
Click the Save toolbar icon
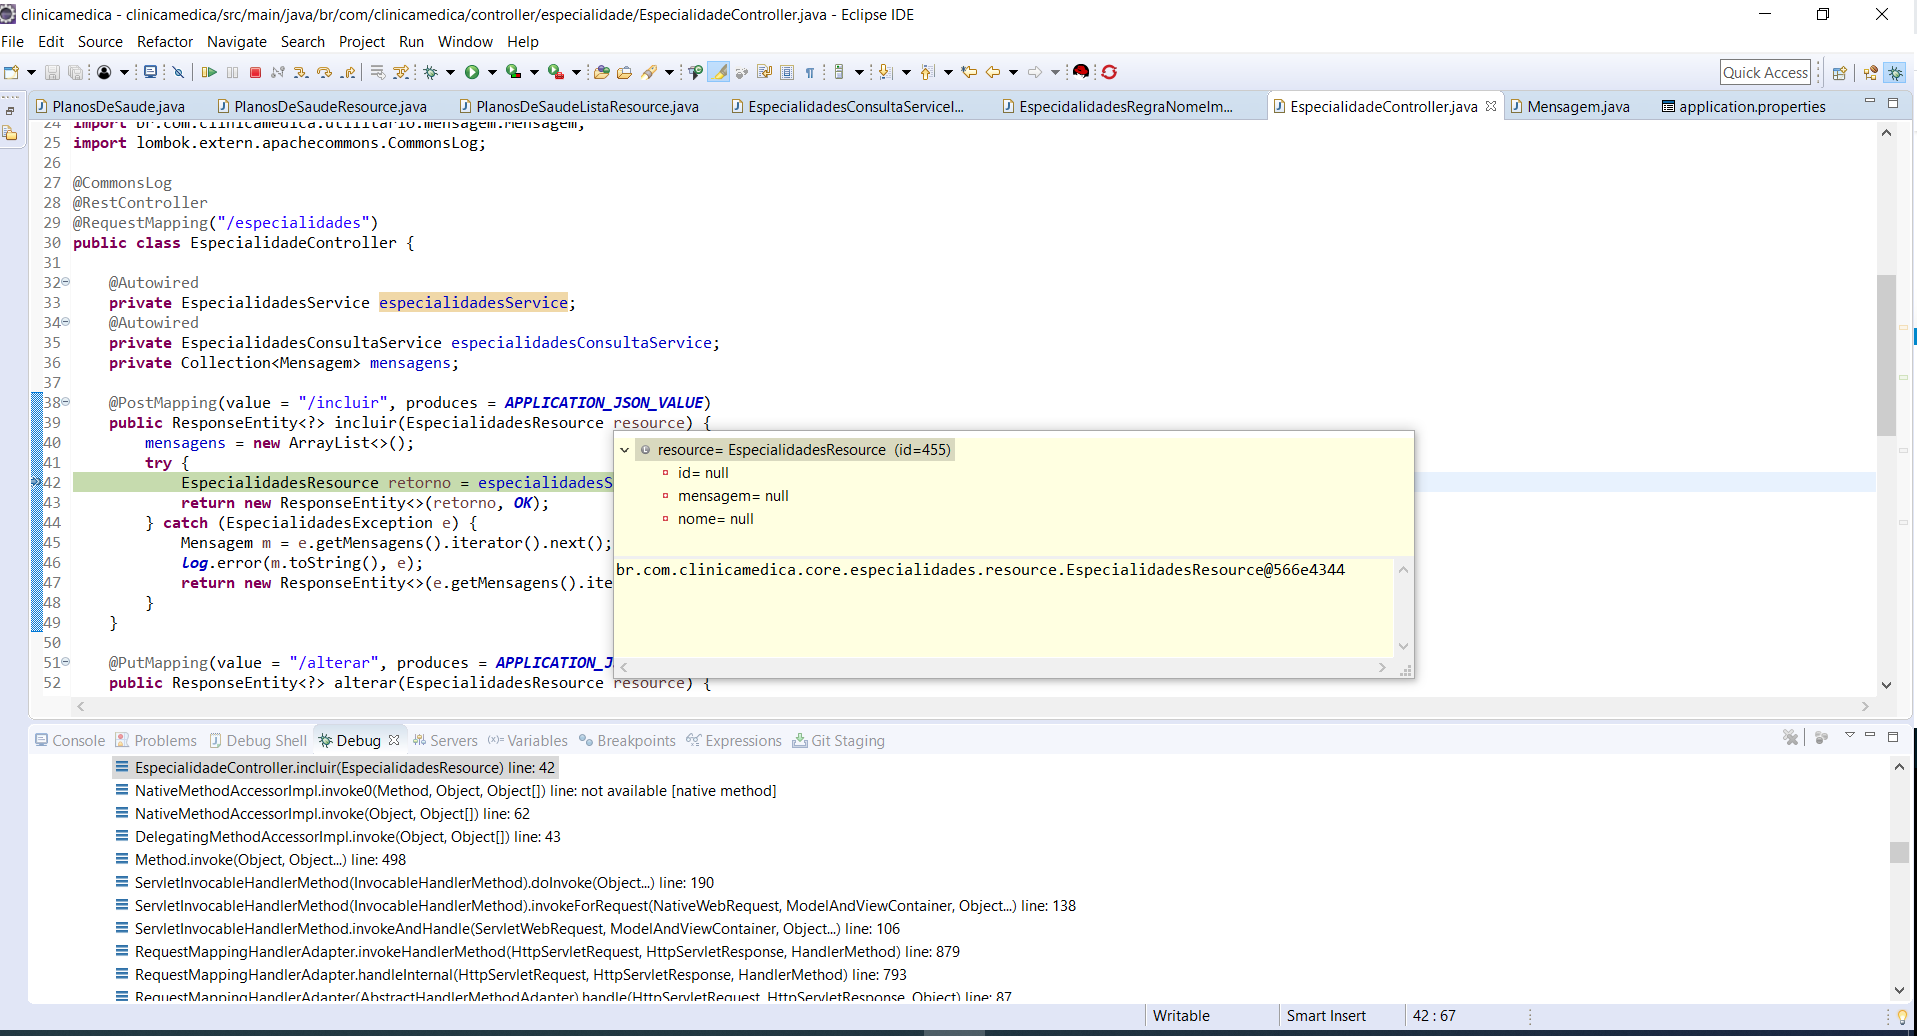point(52,72)
